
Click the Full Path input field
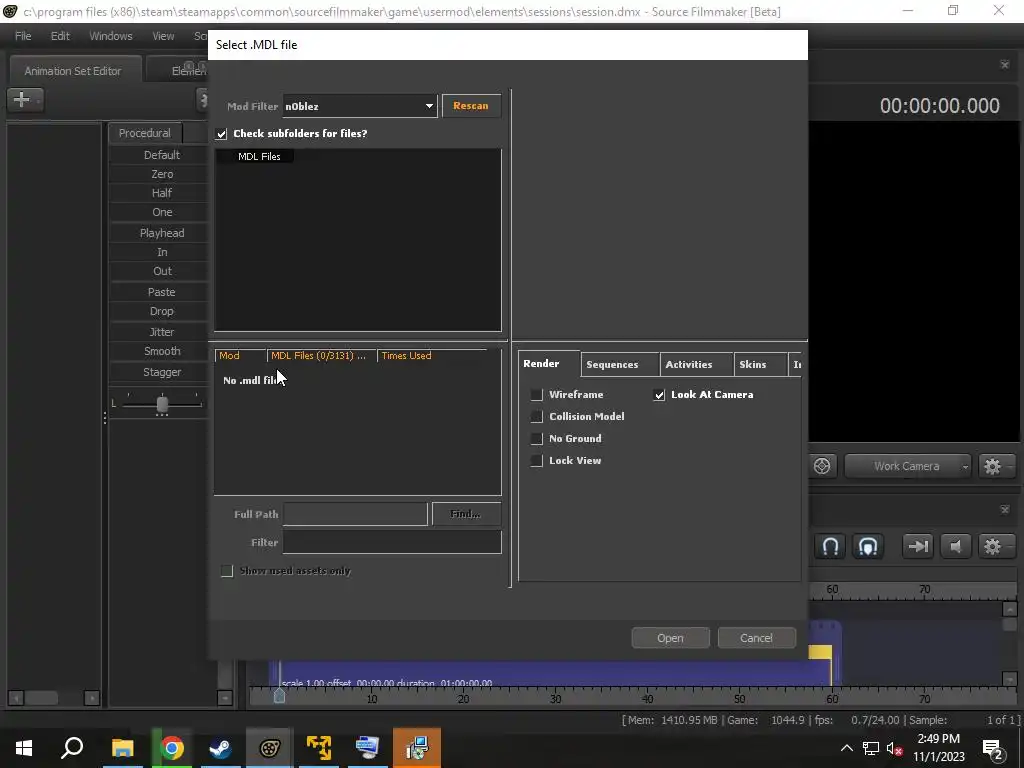355,514
